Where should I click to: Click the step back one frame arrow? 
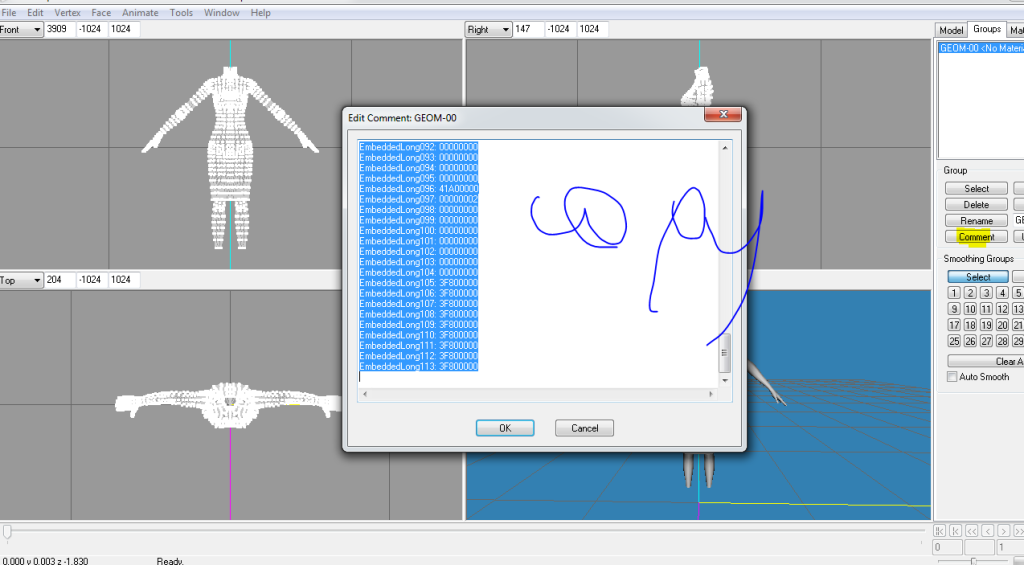[x=989, y=531]
